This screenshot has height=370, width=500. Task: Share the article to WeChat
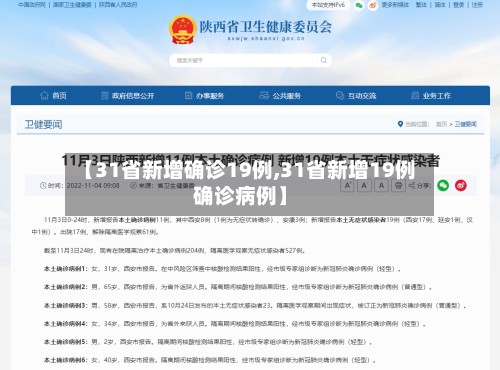[x=443, y=185]
